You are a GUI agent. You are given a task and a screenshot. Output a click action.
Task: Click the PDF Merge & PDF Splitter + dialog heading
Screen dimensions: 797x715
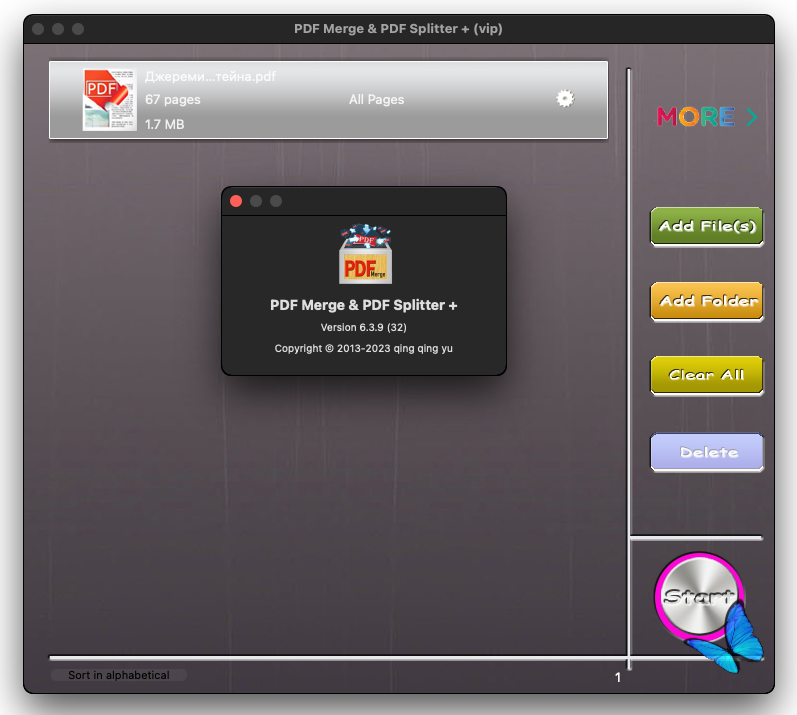[x=363, y=305]
